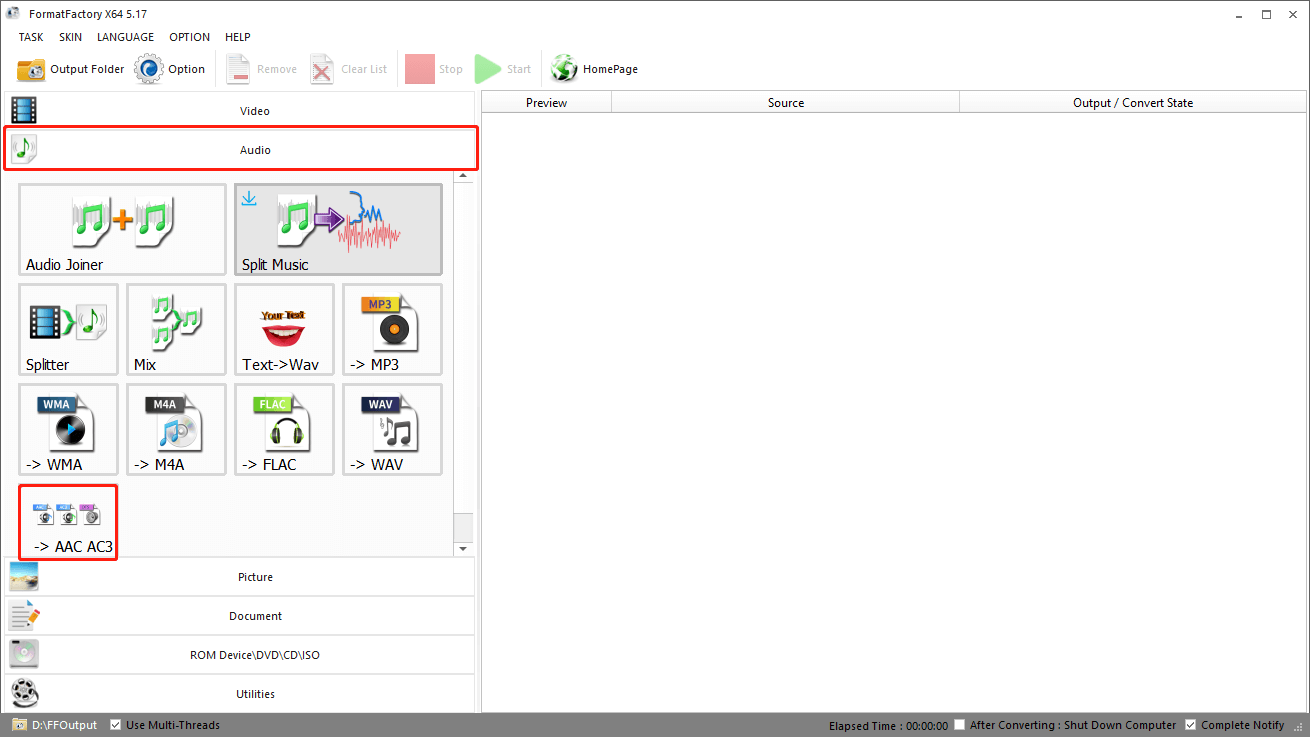
Task: Open the Audio Joiner tool
Action: 122,229
